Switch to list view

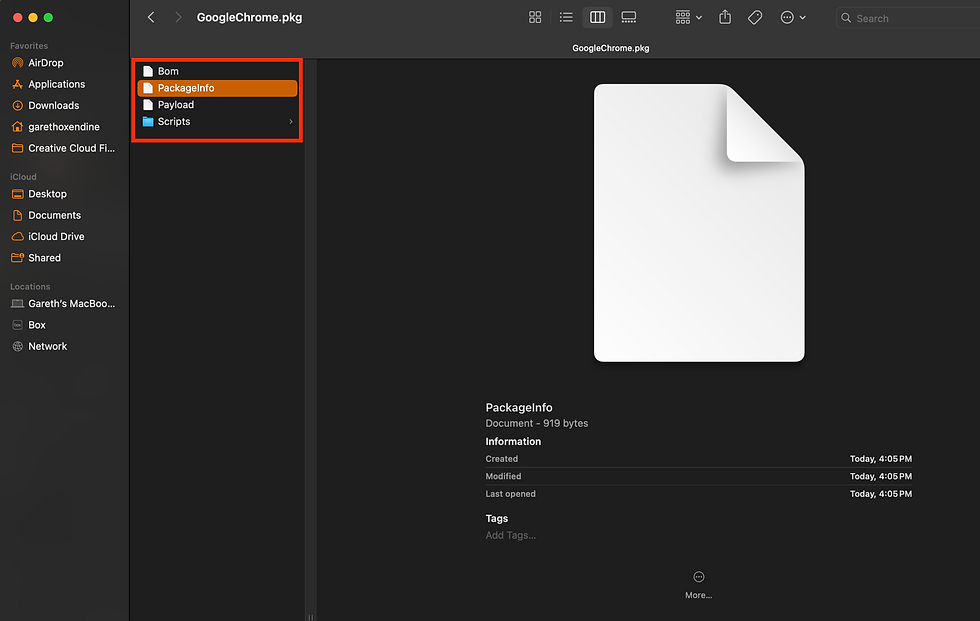click(566, 17)
